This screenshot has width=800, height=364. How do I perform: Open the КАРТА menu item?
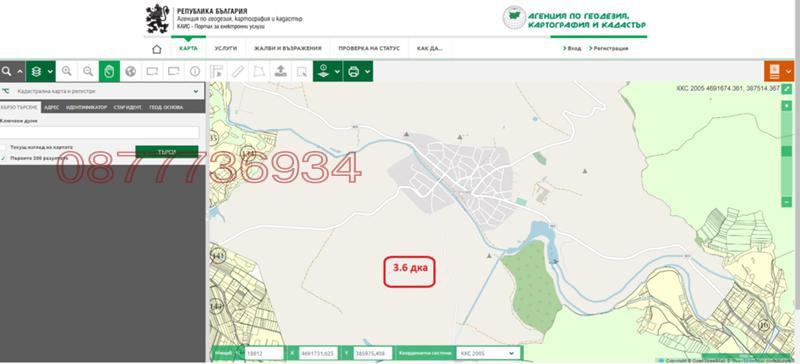tap(188, 48)
